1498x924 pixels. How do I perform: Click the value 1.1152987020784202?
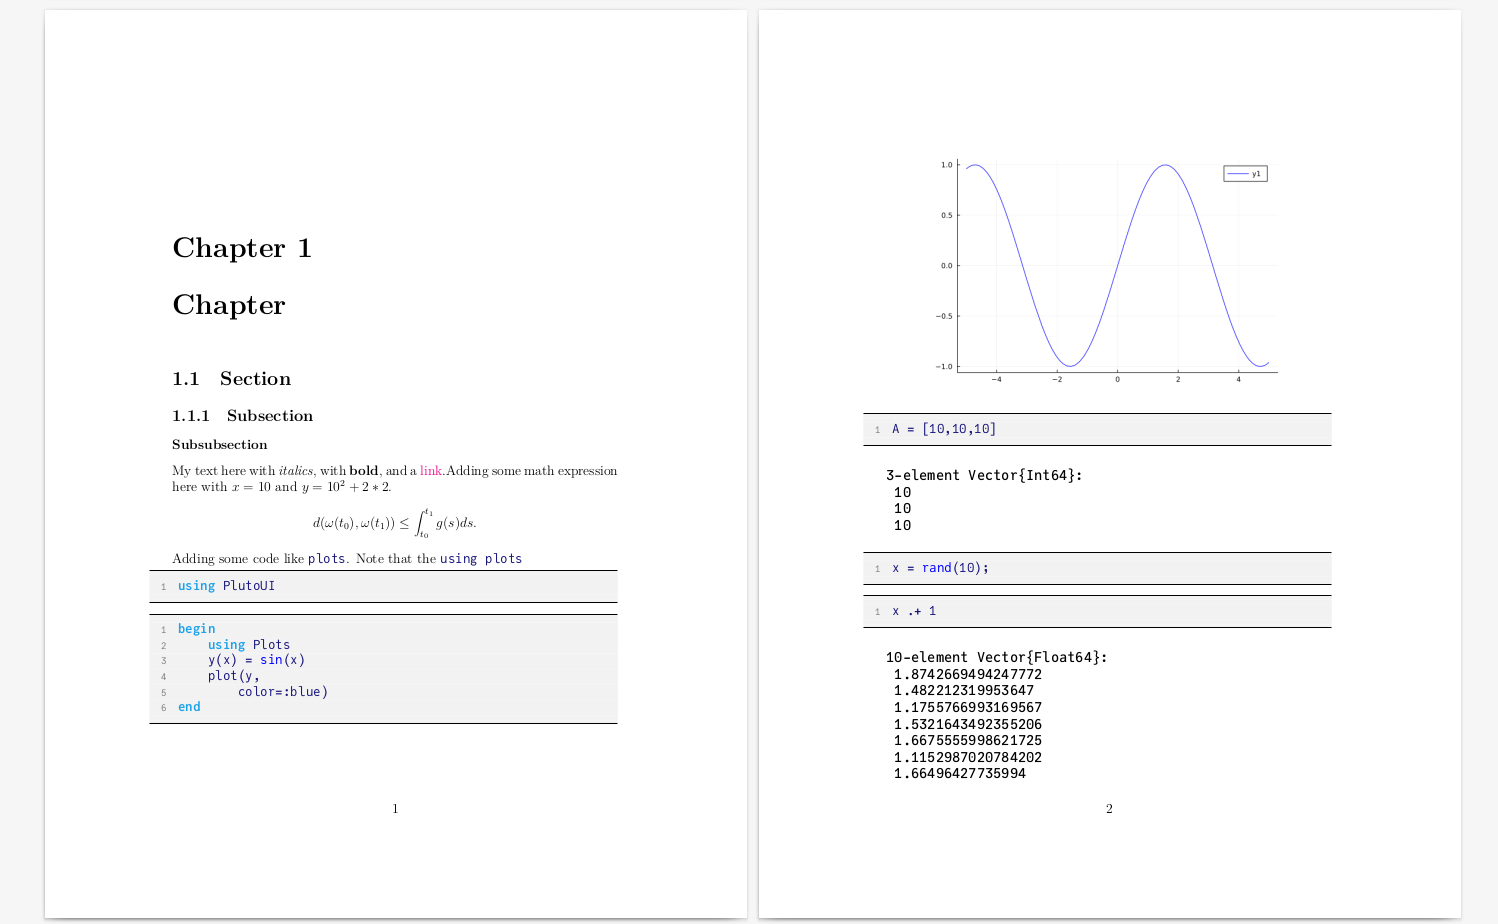coord(968,758)
